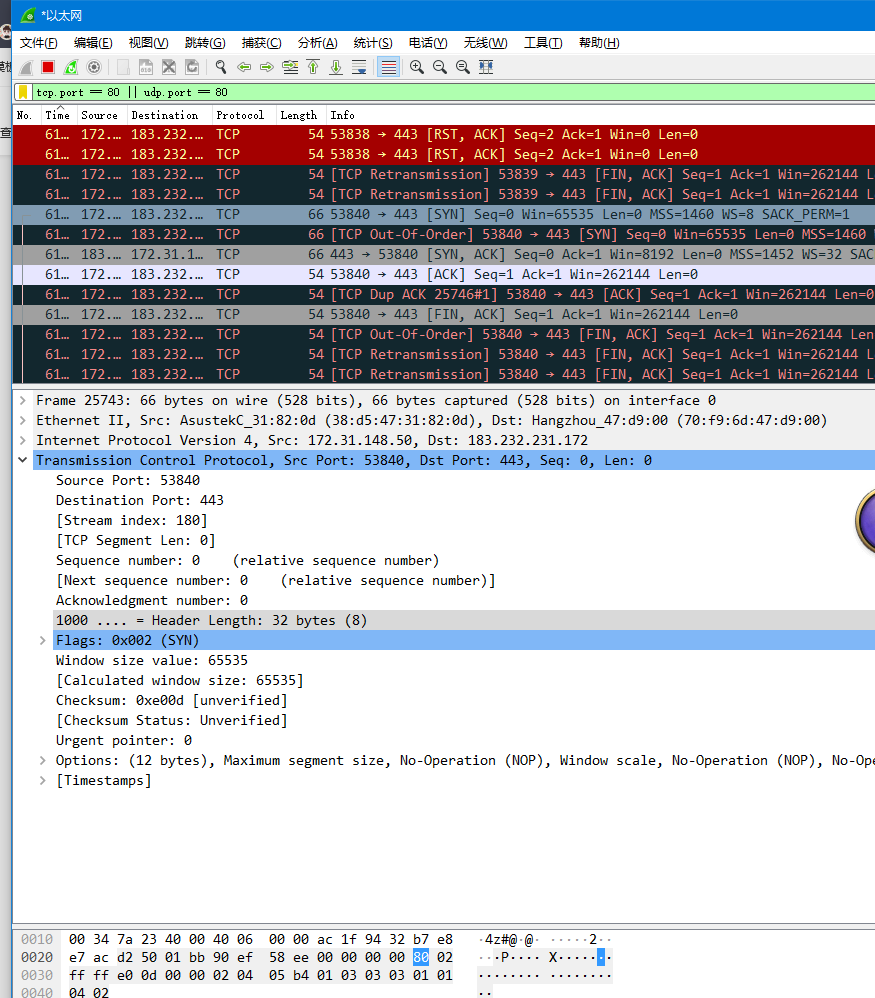The height and width of the screenshot is (998, 875).
Task: Open the 编辑(E) menu
Action: pos(93,43)
